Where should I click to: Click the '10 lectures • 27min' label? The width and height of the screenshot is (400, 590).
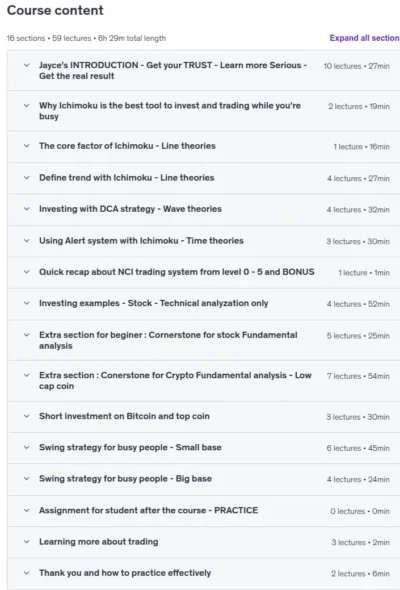(357, 66)
